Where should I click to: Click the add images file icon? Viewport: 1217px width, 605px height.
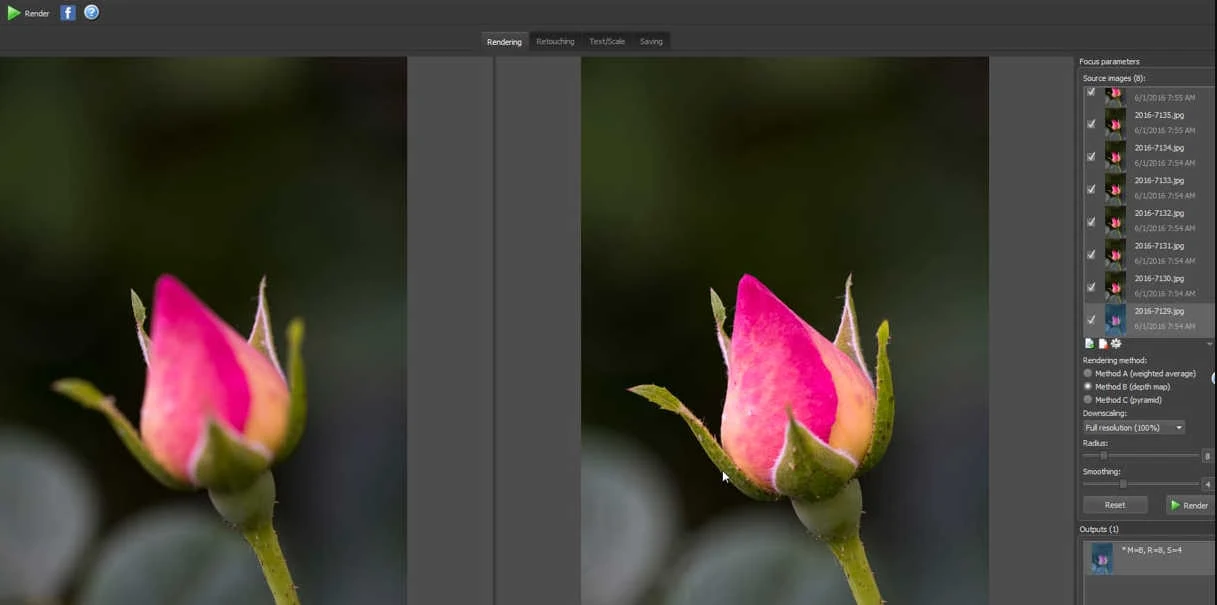coord(1089,344)
